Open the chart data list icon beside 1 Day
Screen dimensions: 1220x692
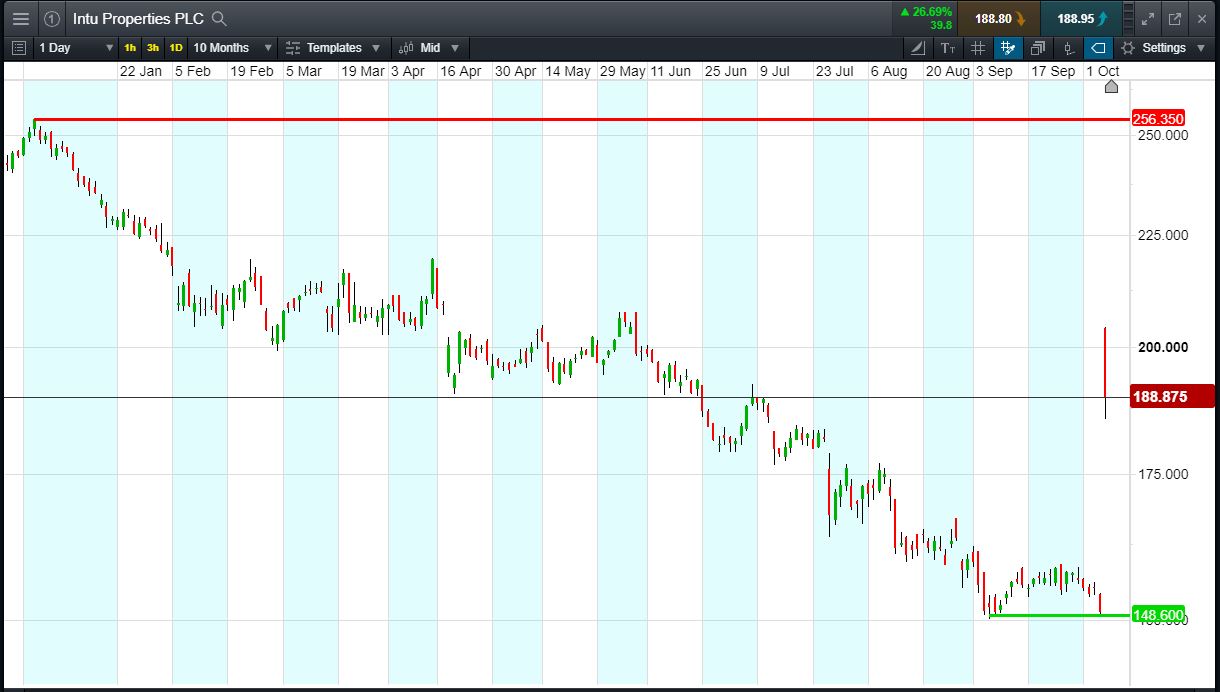19,47
